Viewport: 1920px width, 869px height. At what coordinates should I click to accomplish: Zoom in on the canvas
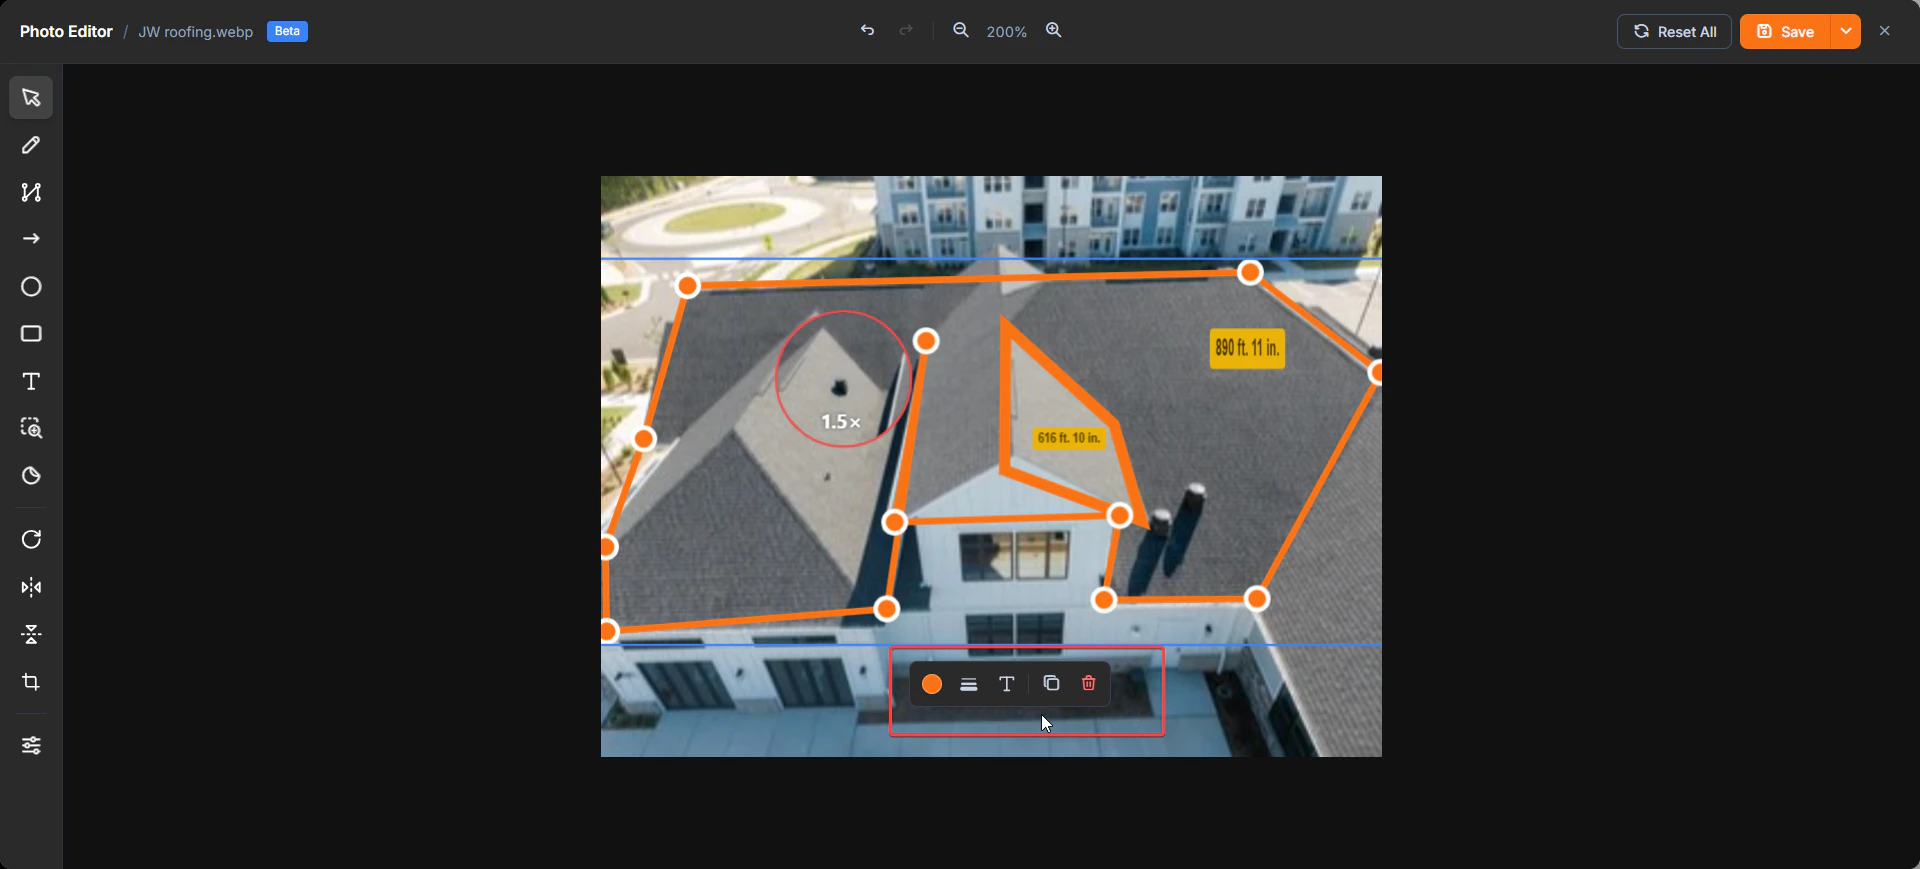click(x=1053, y=31)
